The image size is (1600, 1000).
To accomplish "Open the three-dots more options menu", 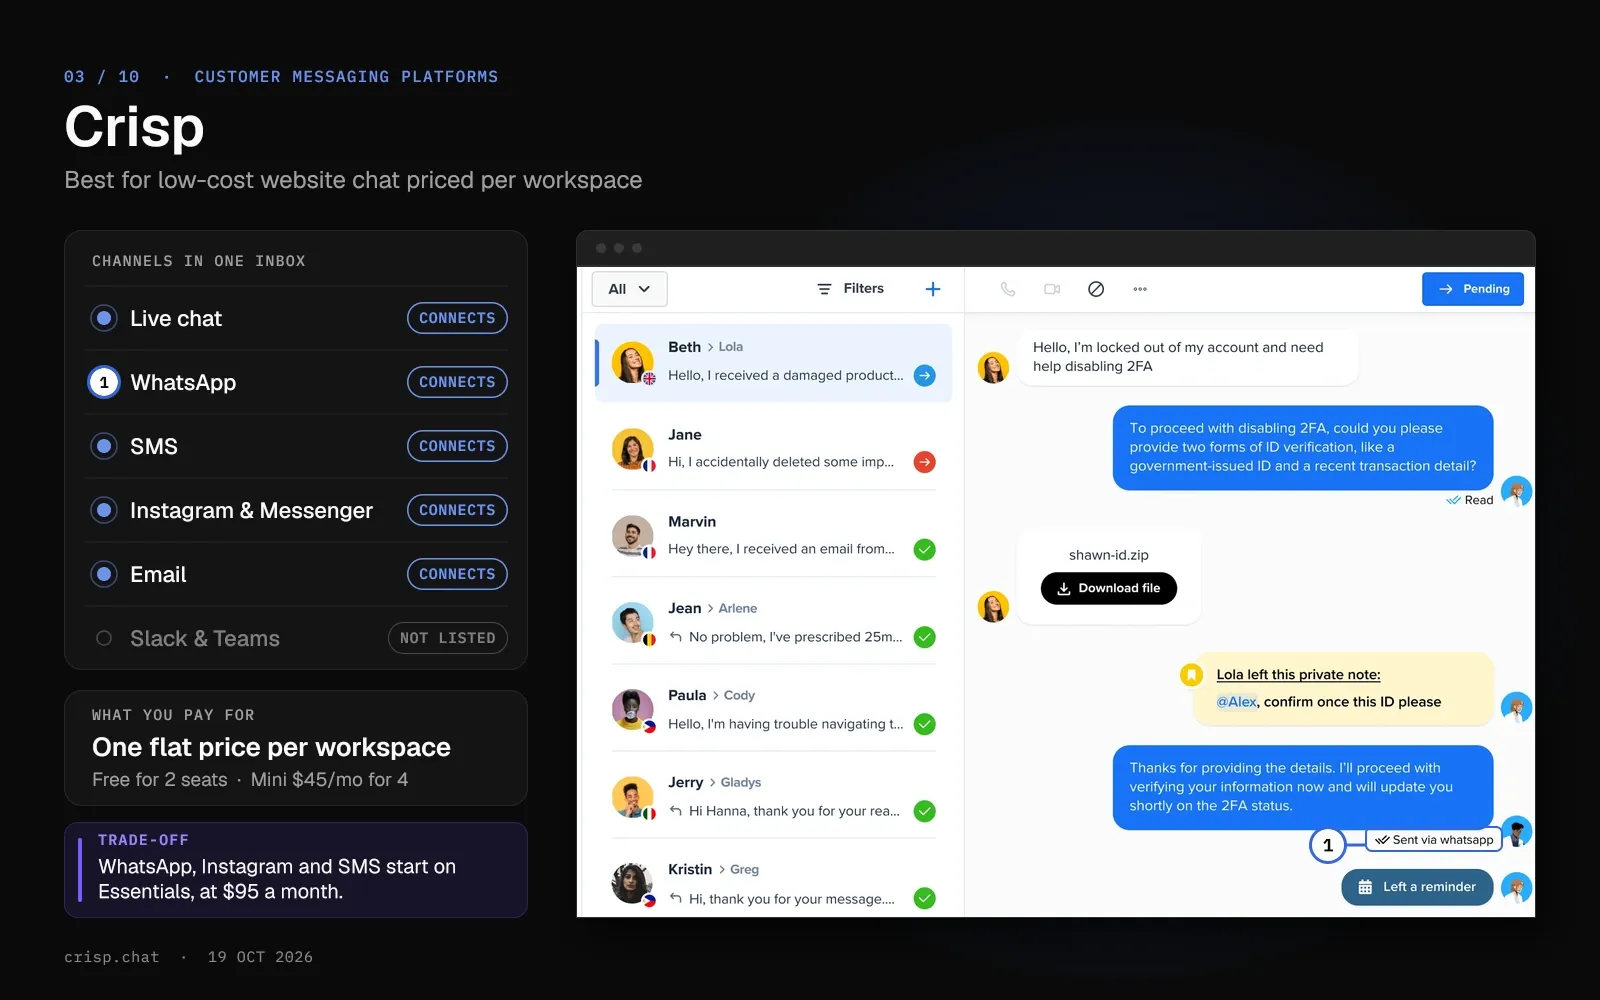I will point(1140,289).
